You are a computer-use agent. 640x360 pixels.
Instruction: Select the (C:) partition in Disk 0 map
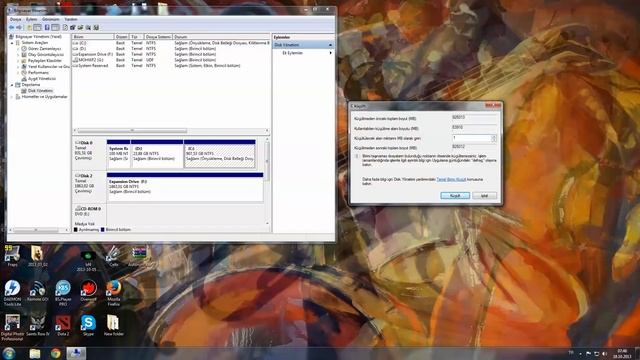click(x=220, y=154)
